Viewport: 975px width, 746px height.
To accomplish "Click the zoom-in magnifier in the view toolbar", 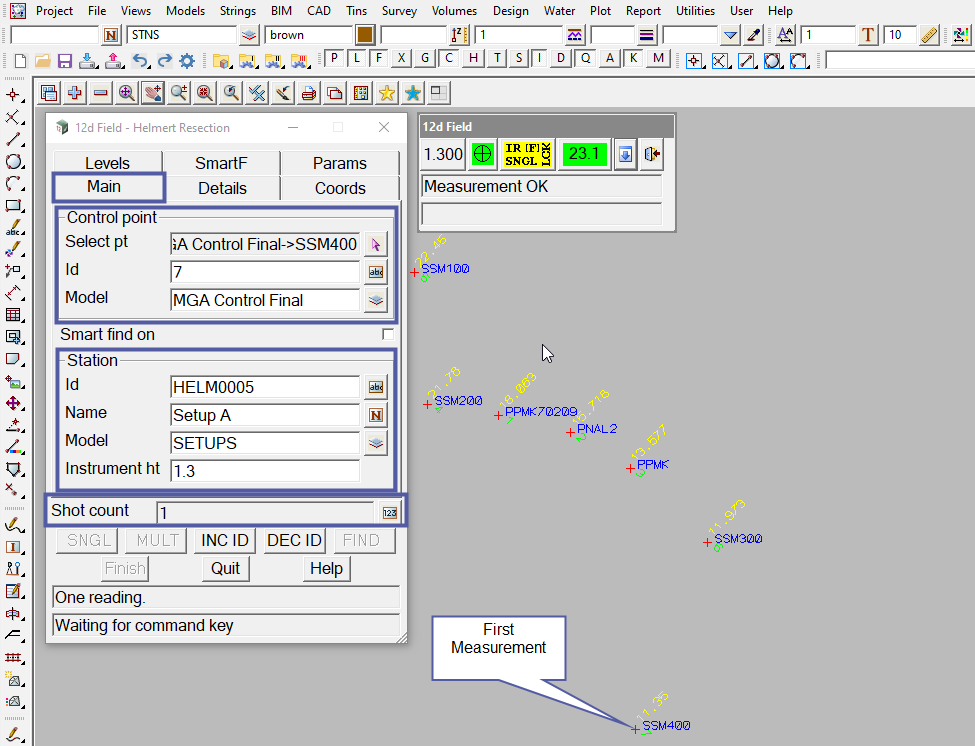I will coord(126,93).
